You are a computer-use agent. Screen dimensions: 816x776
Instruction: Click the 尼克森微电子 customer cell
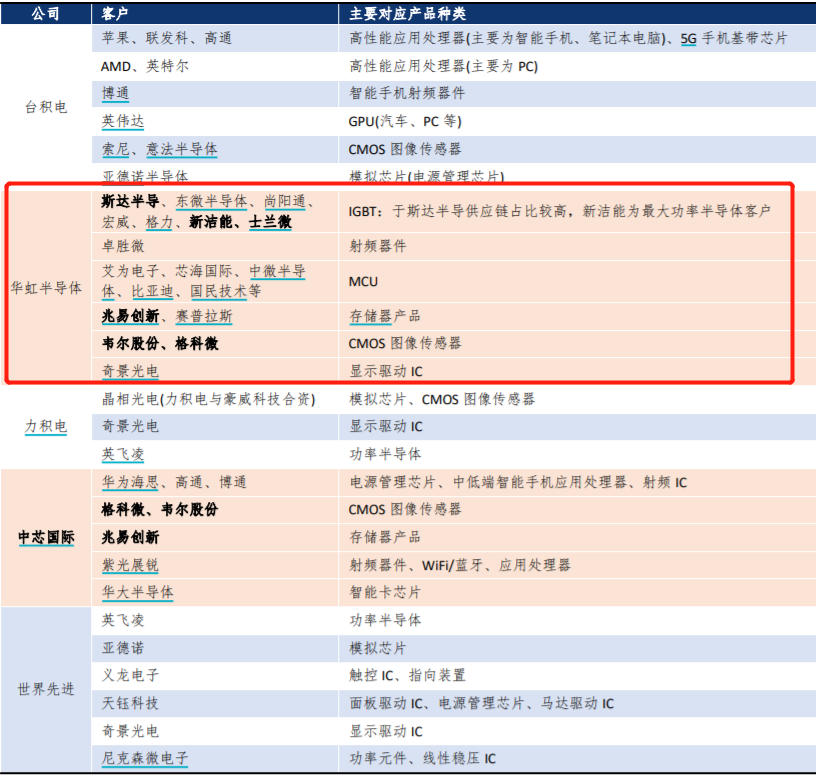(215, 758)
